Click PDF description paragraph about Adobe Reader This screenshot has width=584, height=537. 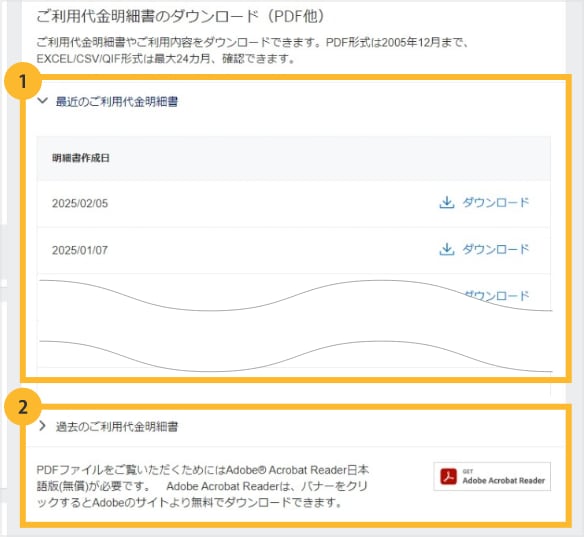[203, 486]
